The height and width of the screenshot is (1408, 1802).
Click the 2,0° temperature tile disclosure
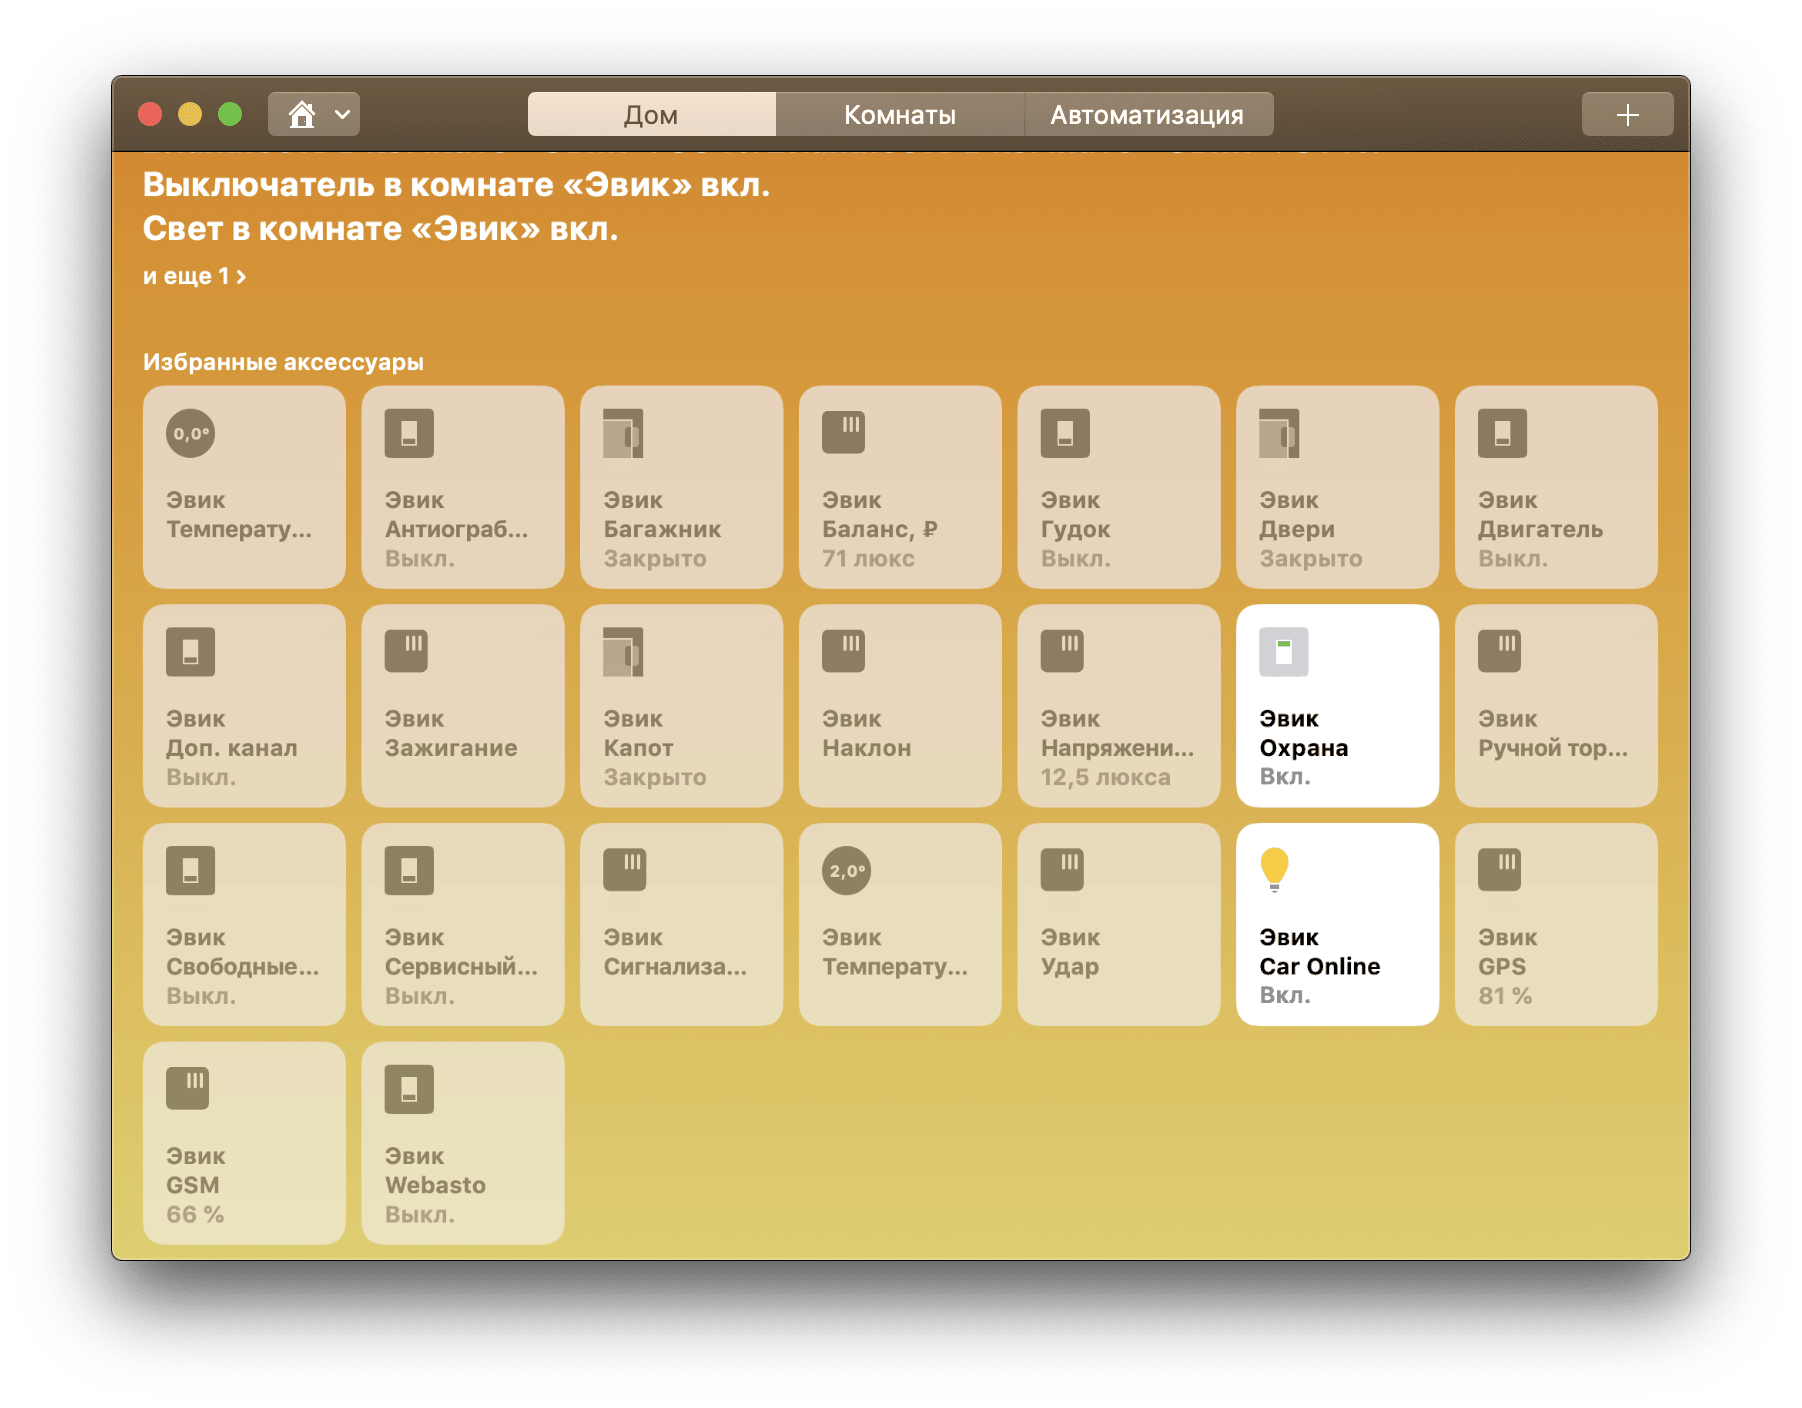[x=845, y=871]
